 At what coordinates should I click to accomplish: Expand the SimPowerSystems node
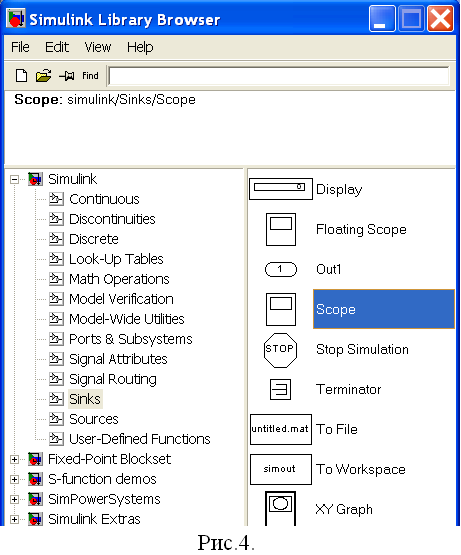pyautogui.click(x=15, y=499)
